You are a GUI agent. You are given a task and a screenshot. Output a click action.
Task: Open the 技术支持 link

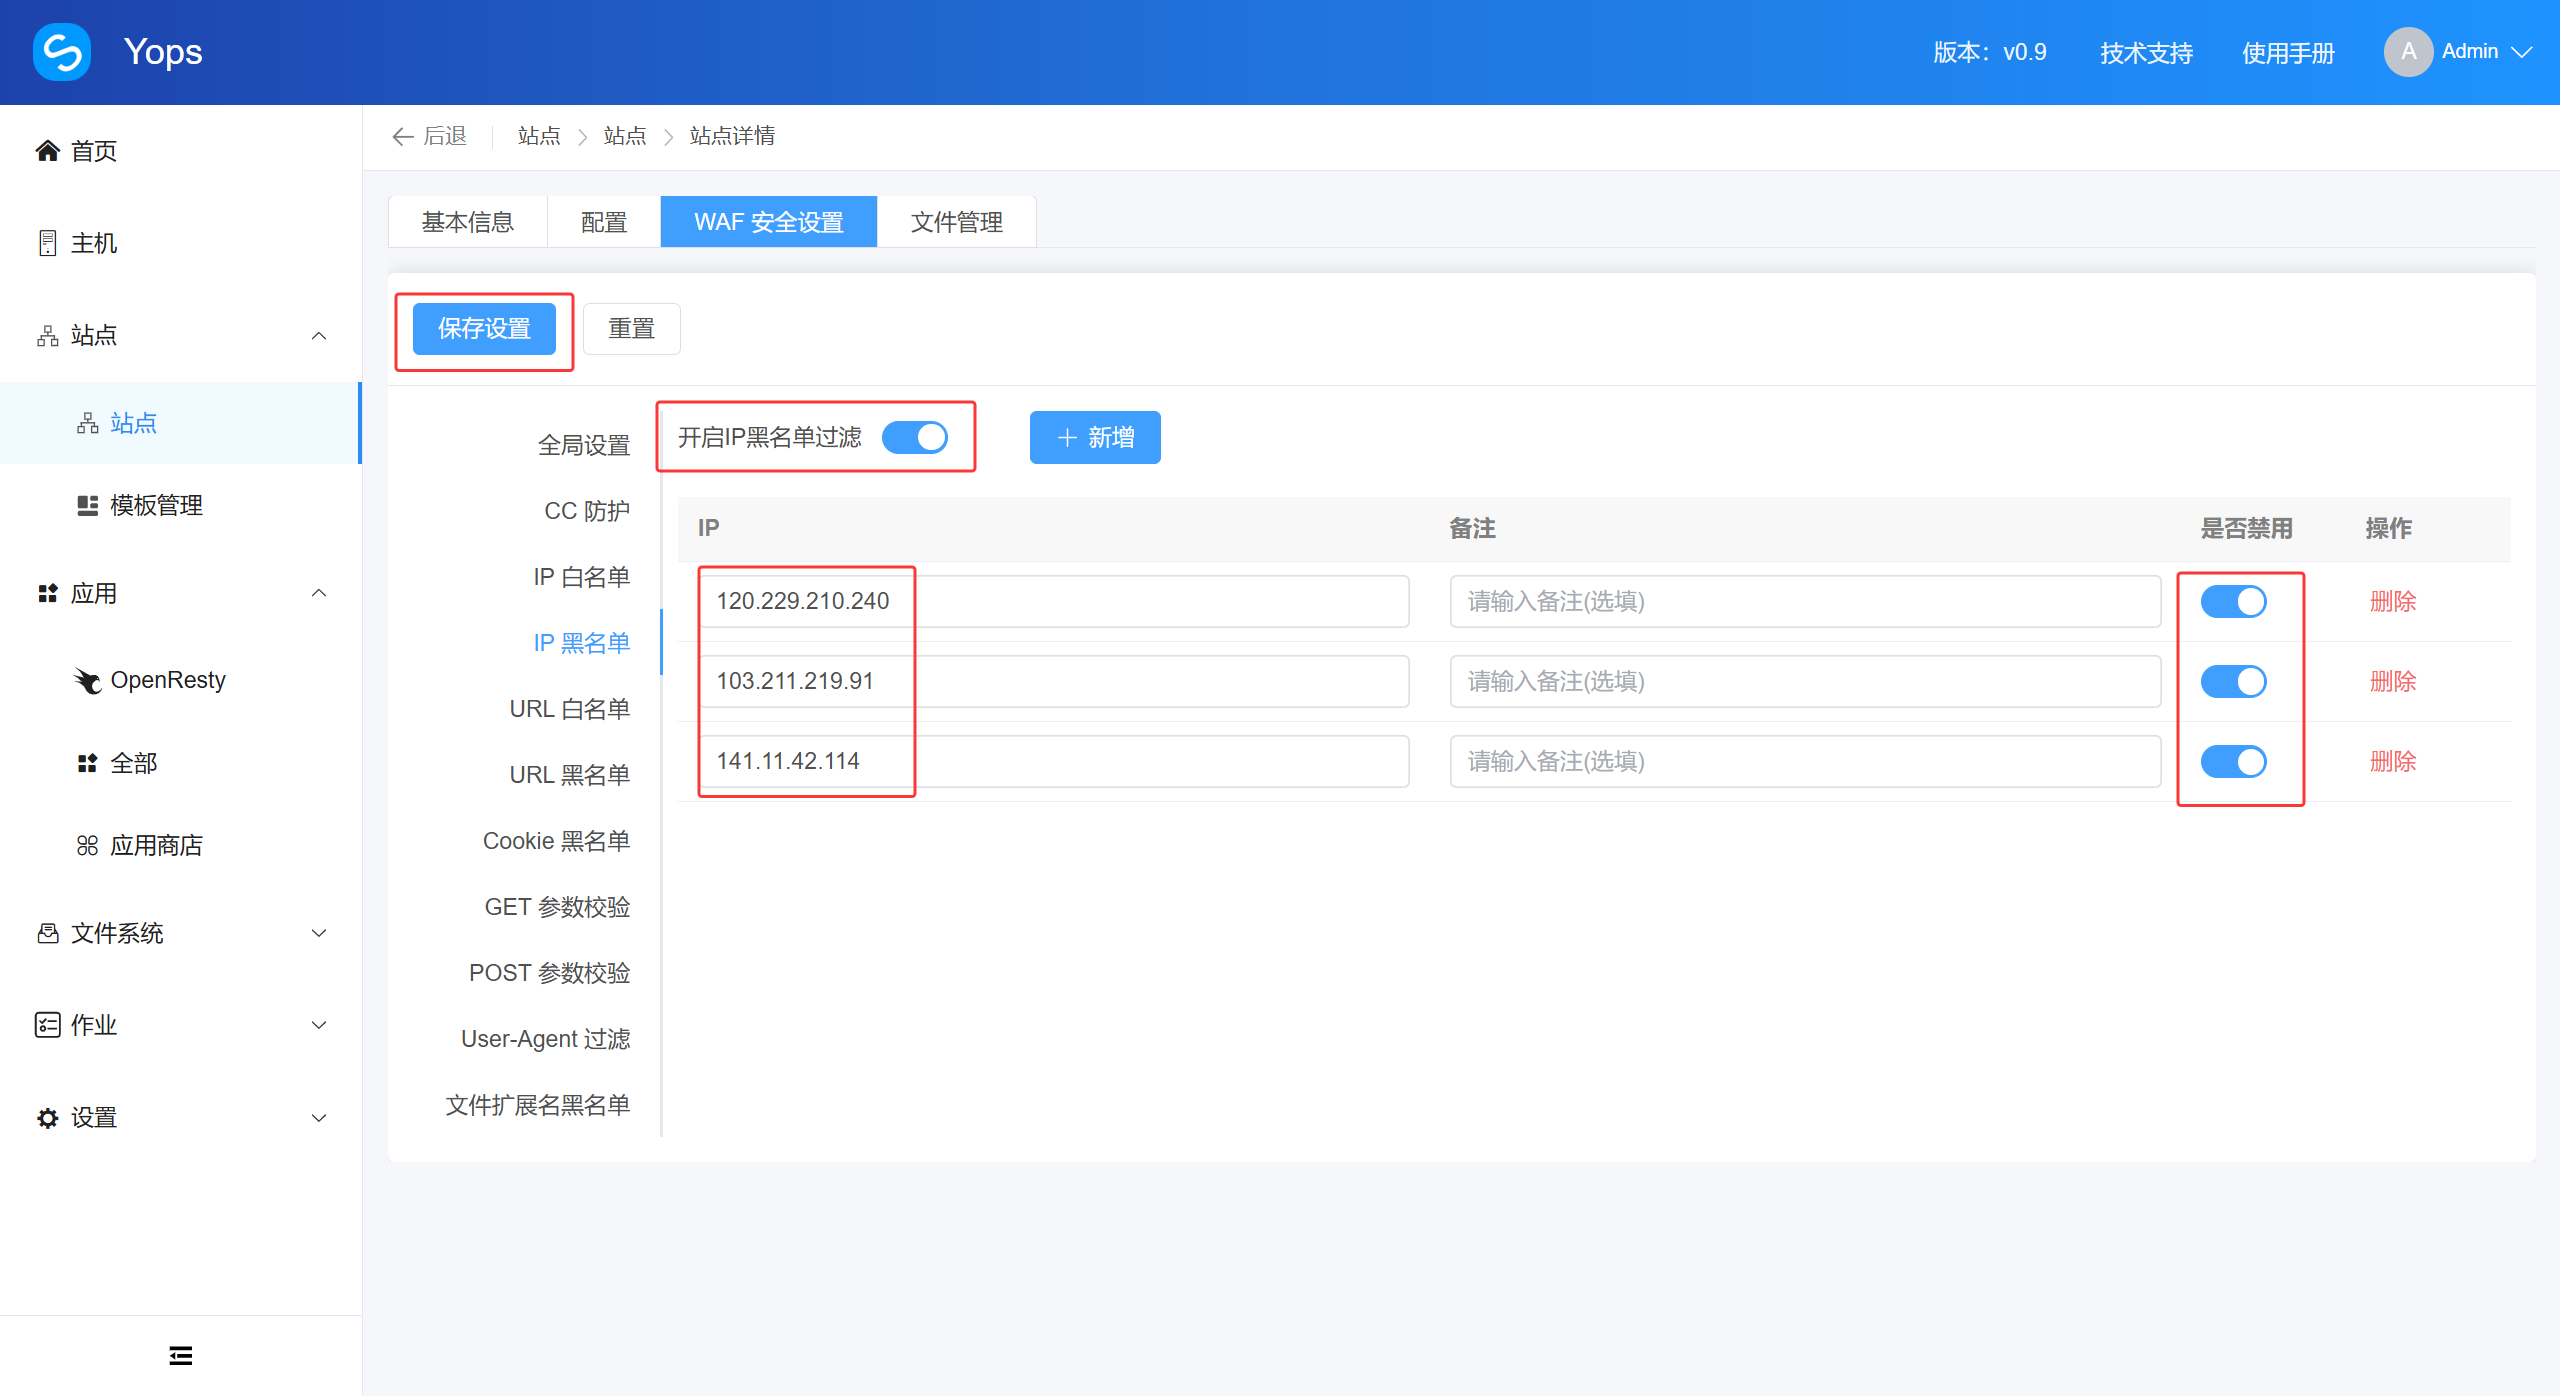(2146, 52)
